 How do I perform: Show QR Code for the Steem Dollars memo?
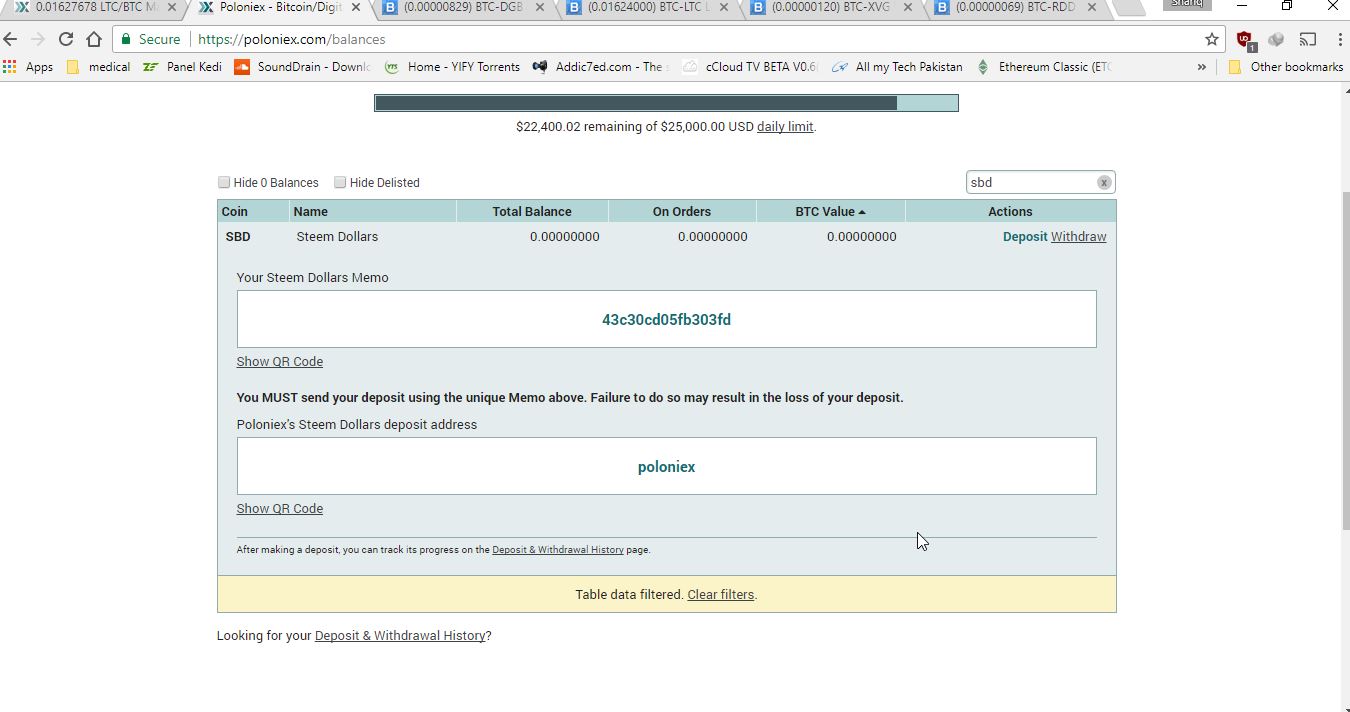(x=280, y=362)
